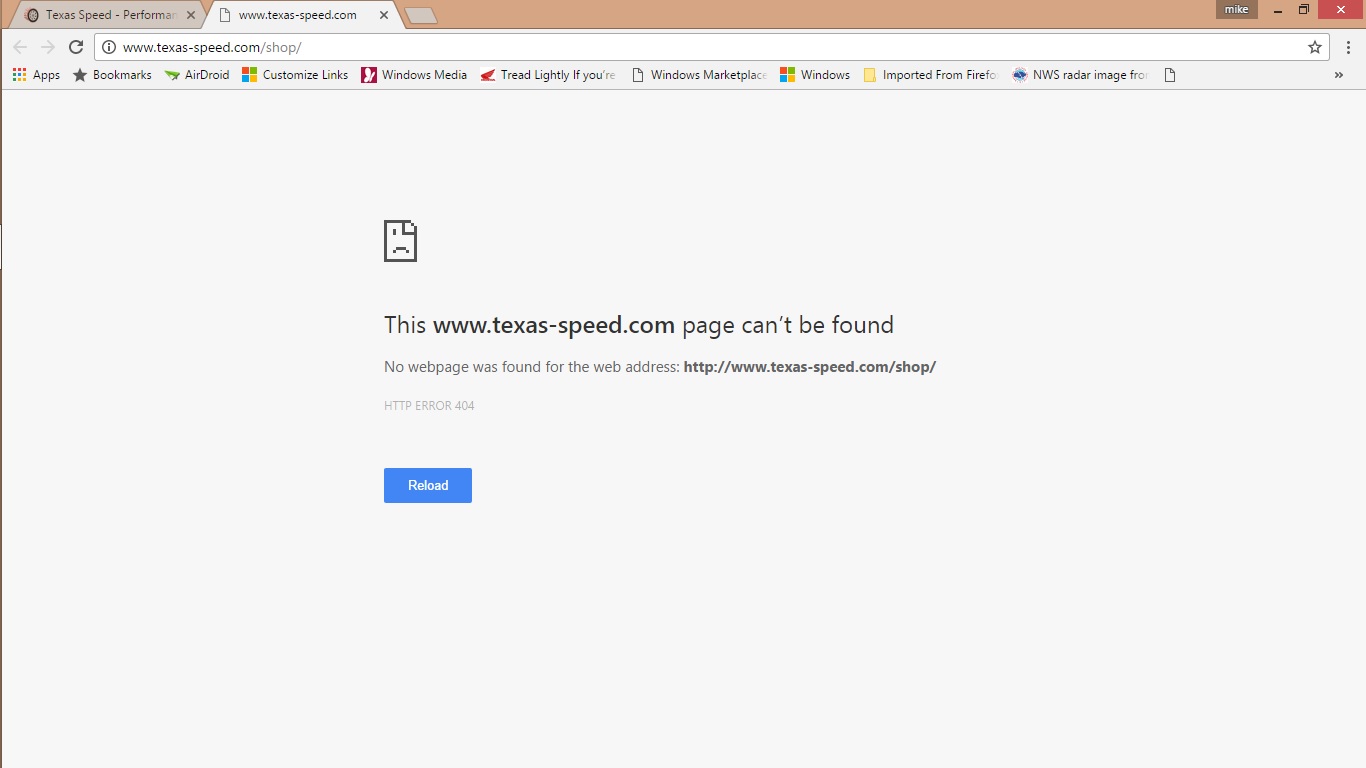This screenshot has height=768, width=1366.
Task: Bookmark this page with the star icon
Action: [x=1315, y=47]
